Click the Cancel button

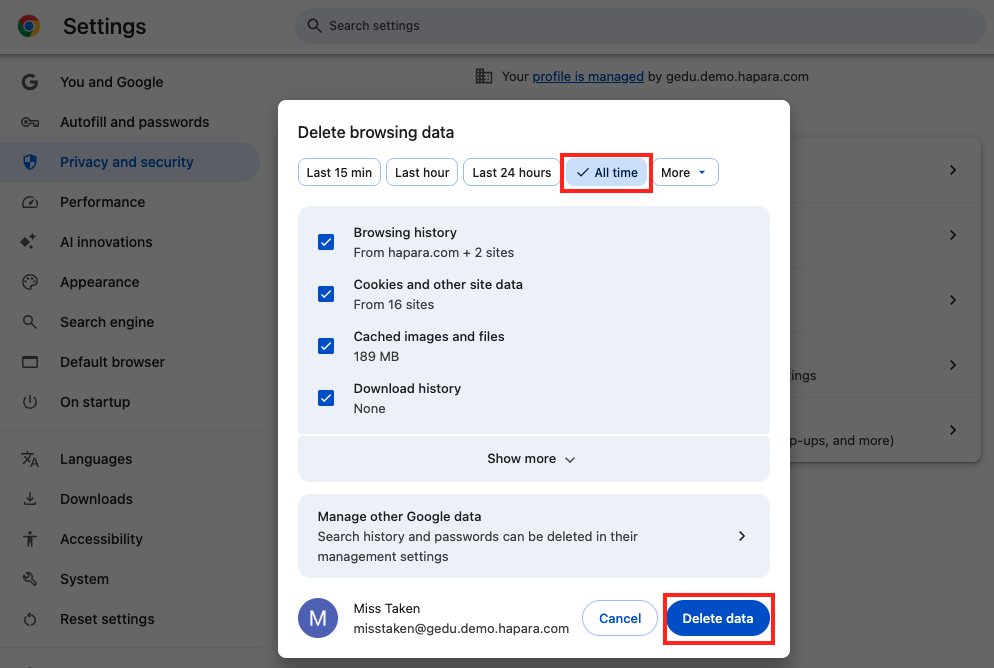point(620,618)
